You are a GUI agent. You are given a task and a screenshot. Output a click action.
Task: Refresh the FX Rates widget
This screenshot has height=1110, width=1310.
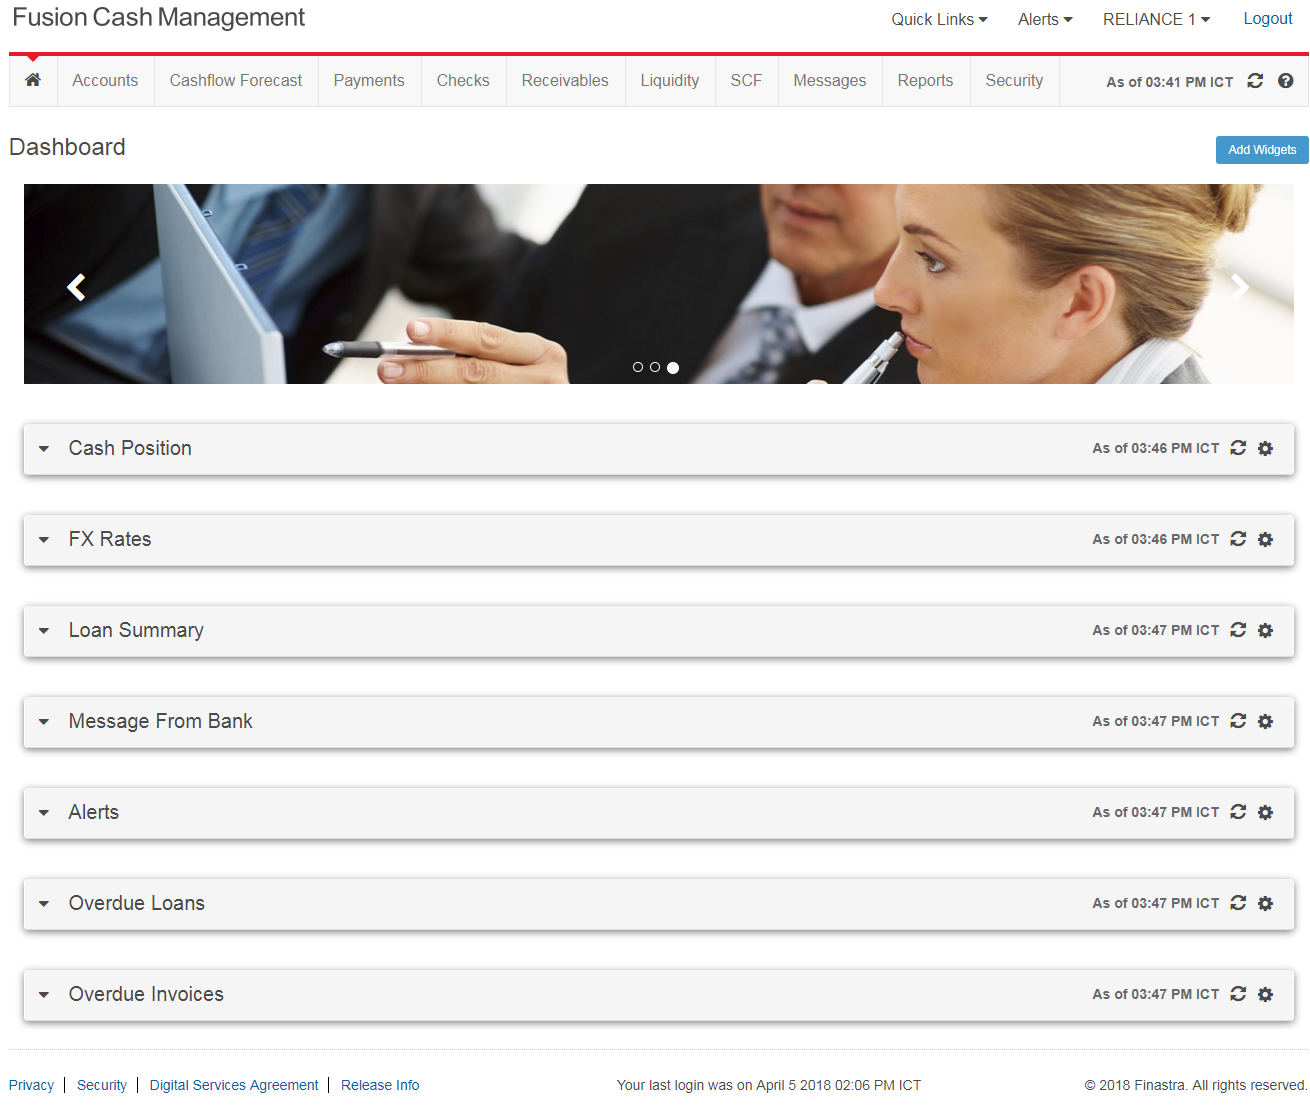pyautogui.click(x=1238, y=539)
